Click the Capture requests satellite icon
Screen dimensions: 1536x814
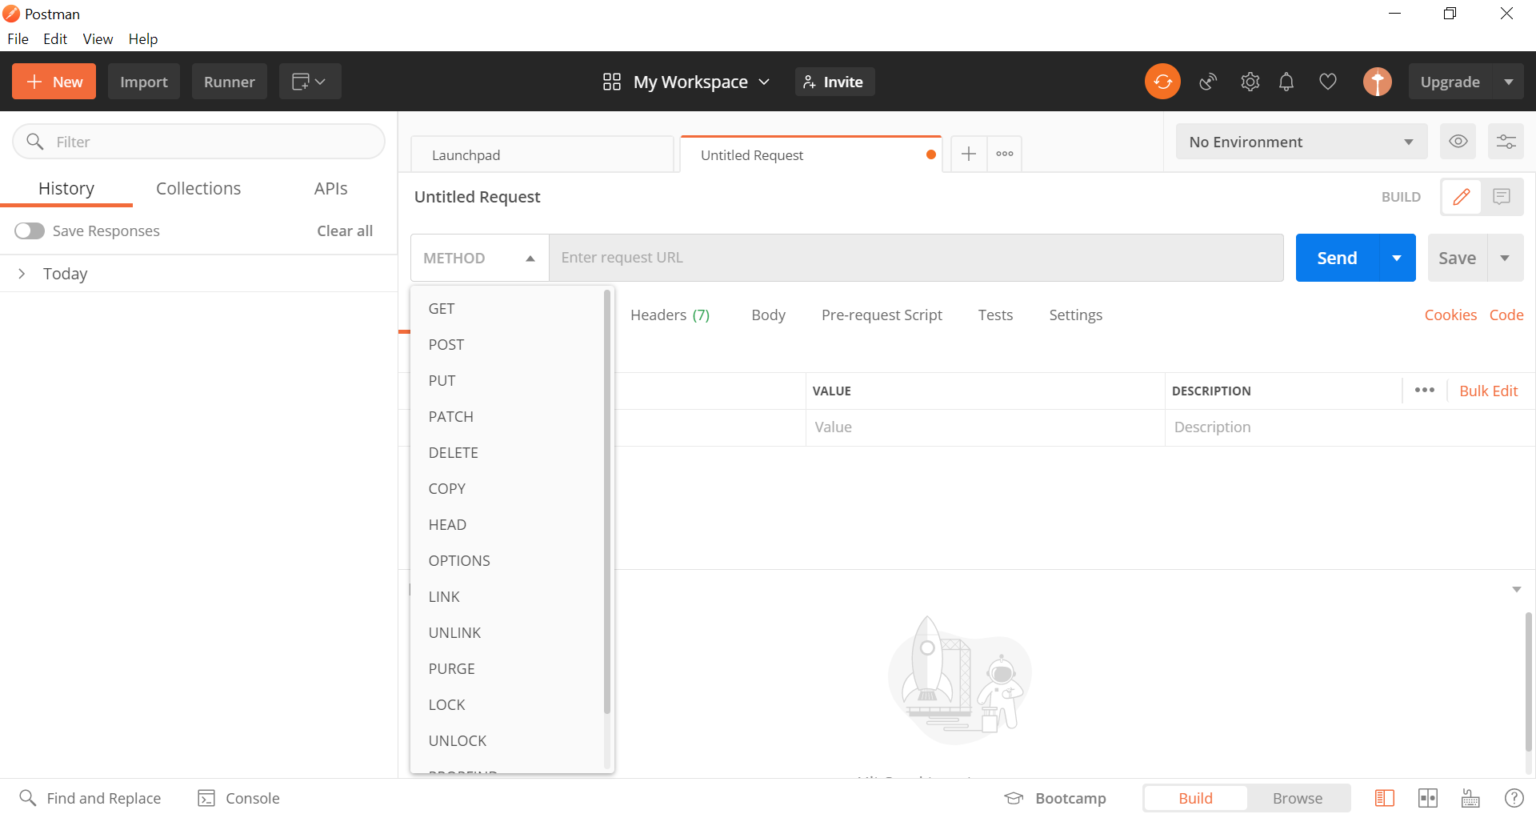coord(1208,81)
